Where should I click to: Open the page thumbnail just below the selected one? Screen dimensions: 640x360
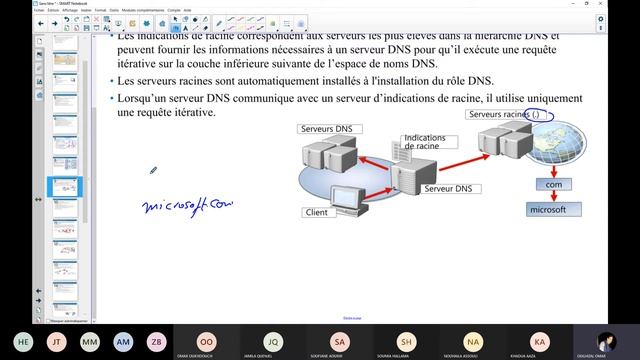pos(65,208)
